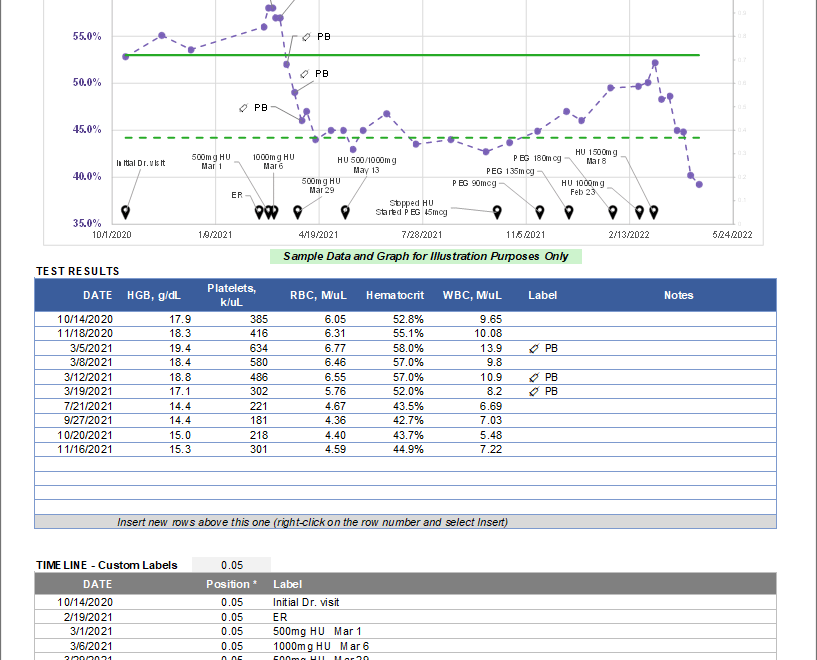Select the solid green threshold line on chart
Screen dimensions: 817x660
[x=400, y=55]
